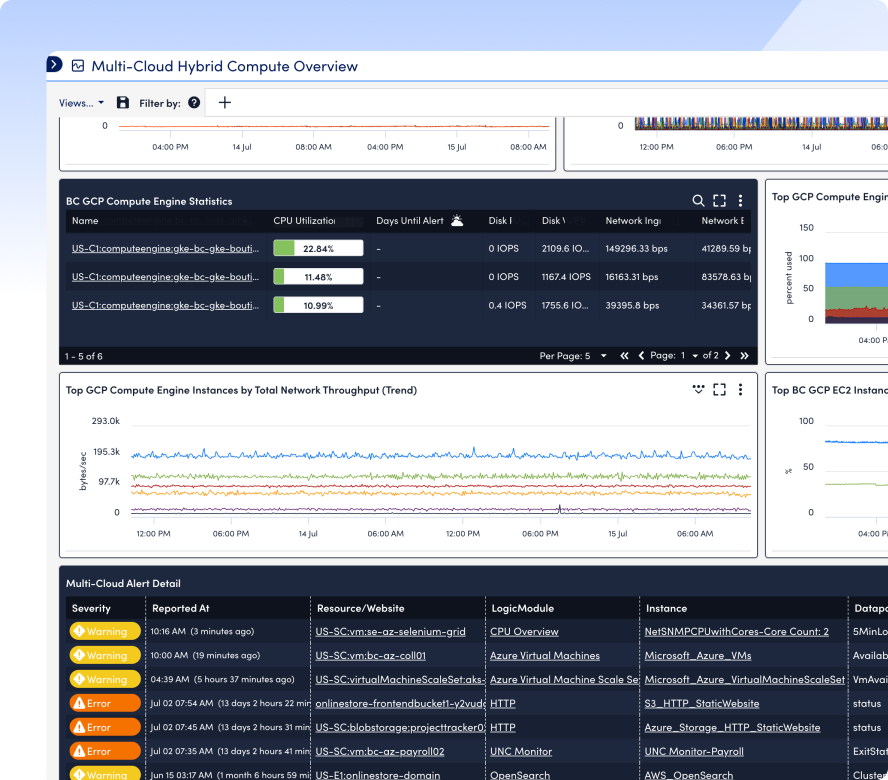Open the OpenSearch LogicModule link
This screenshot has width=888, height=780.
520,775
